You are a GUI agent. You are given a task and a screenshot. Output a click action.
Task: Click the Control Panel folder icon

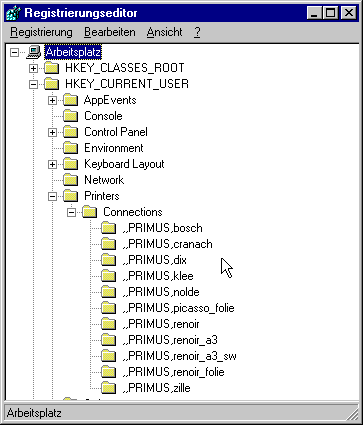click(71, 132)
